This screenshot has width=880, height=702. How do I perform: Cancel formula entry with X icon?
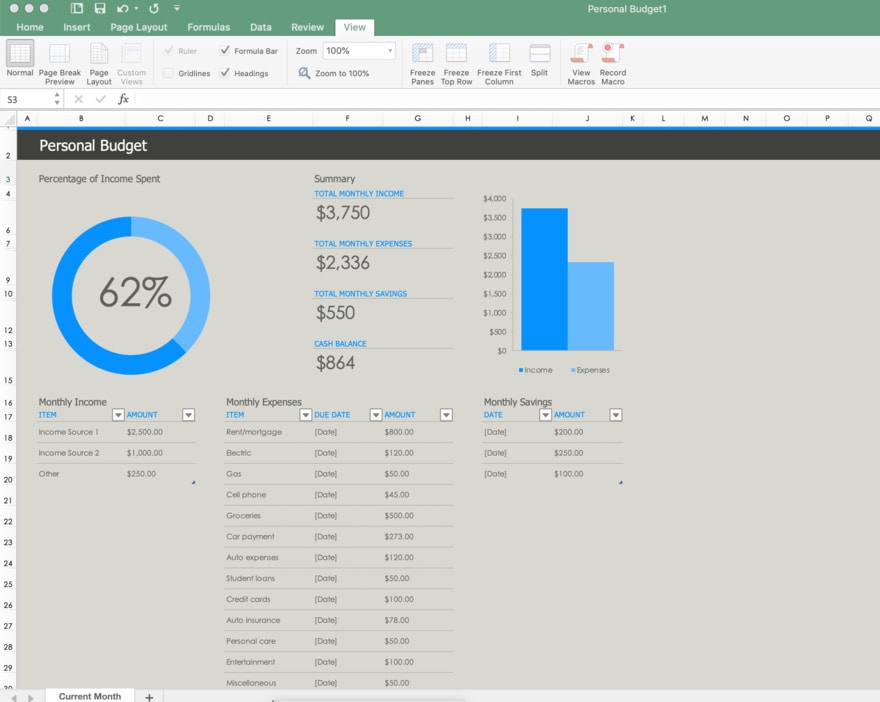tap(79, 99)
